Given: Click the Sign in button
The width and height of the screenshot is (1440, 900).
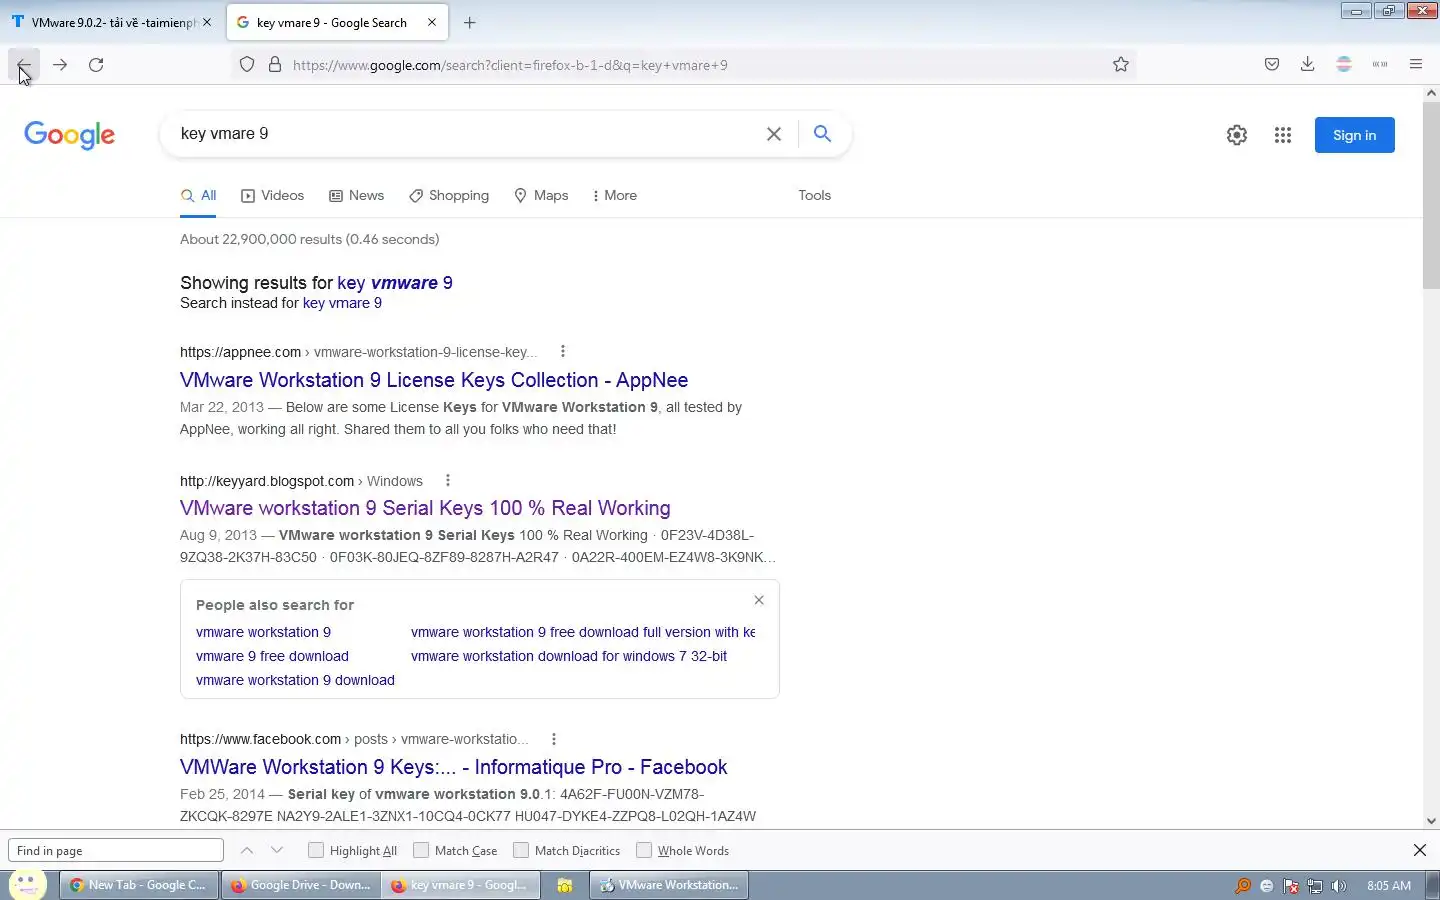Looking at the screenshot, I should (x=1354, y=135).
